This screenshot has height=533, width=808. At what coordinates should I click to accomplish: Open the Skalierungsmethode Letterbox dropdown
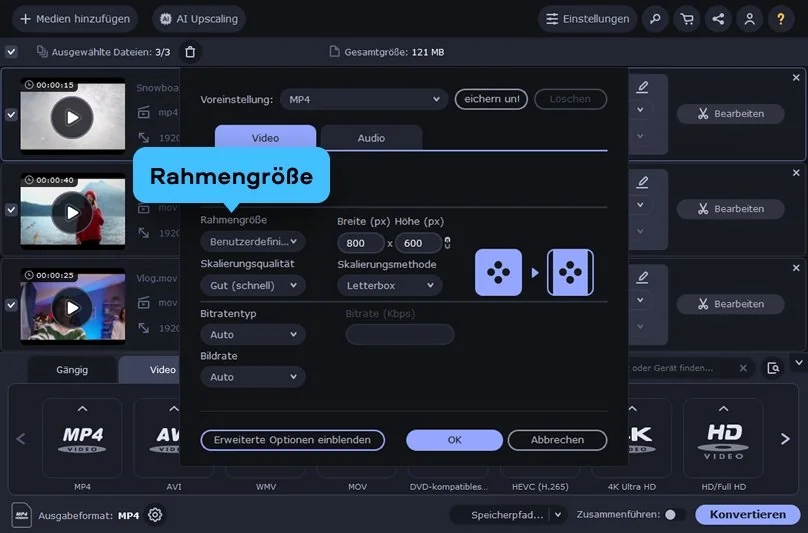[x=390, y=286]
